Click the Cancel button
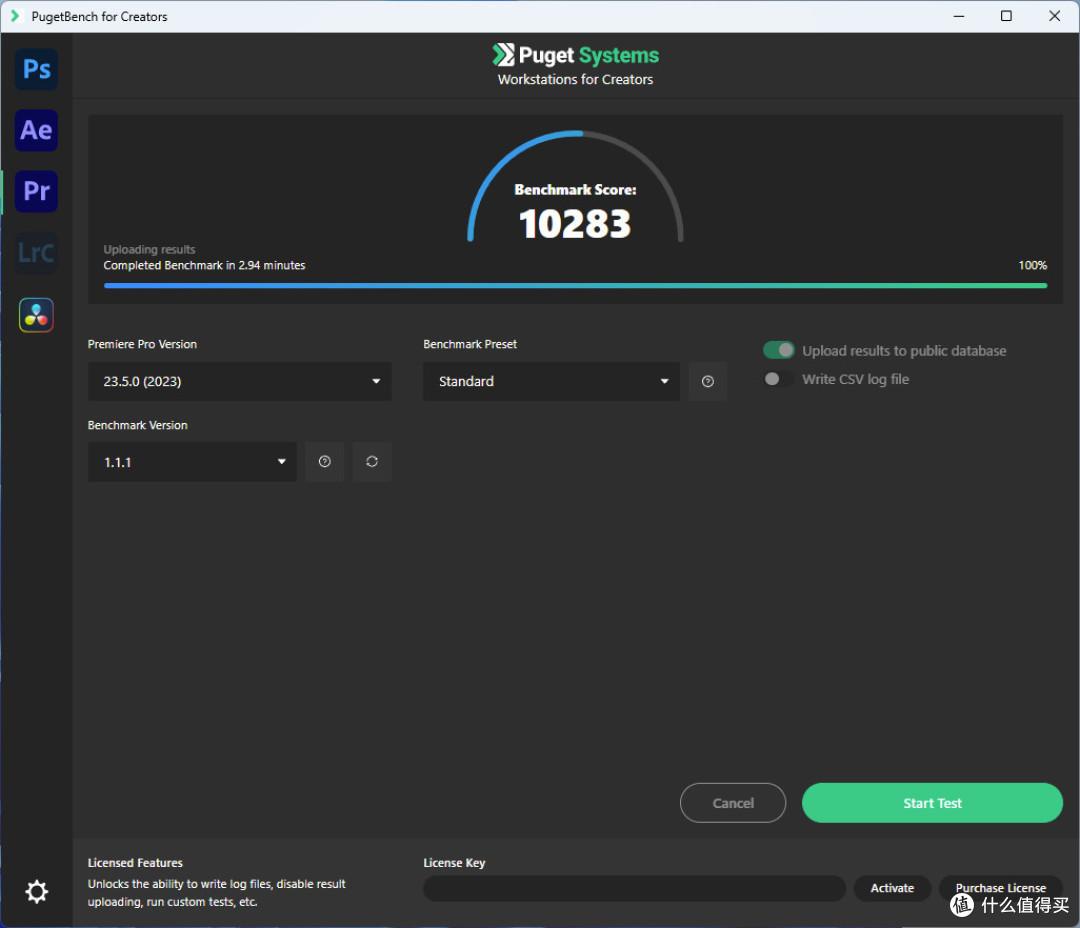1080x928 pixels. 733,803
